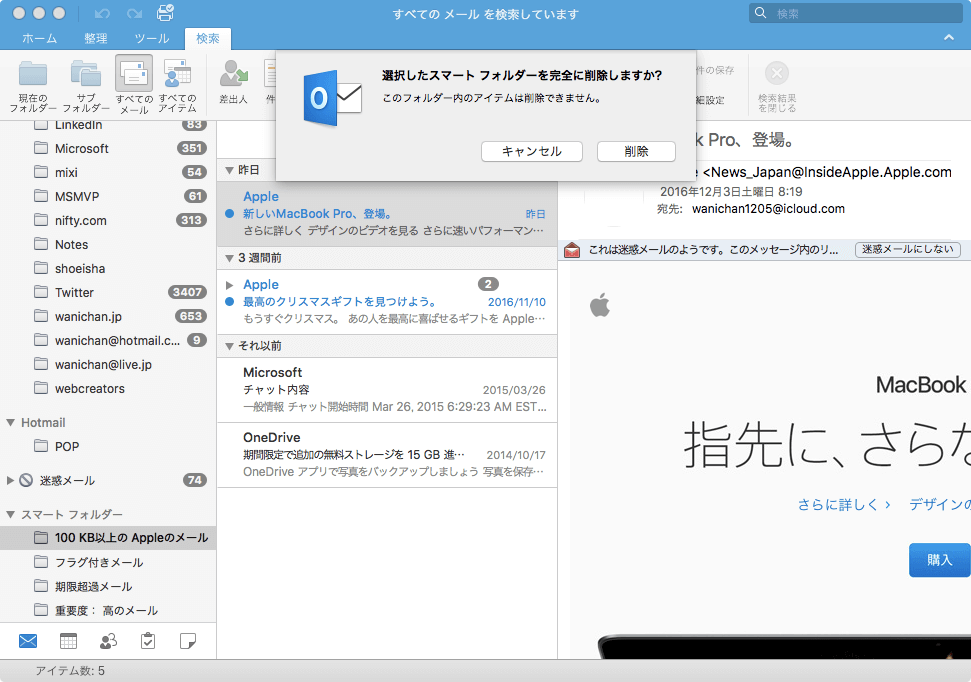Select the Notes folder
The image size is (971, 682).
click(x=108, y=245)
